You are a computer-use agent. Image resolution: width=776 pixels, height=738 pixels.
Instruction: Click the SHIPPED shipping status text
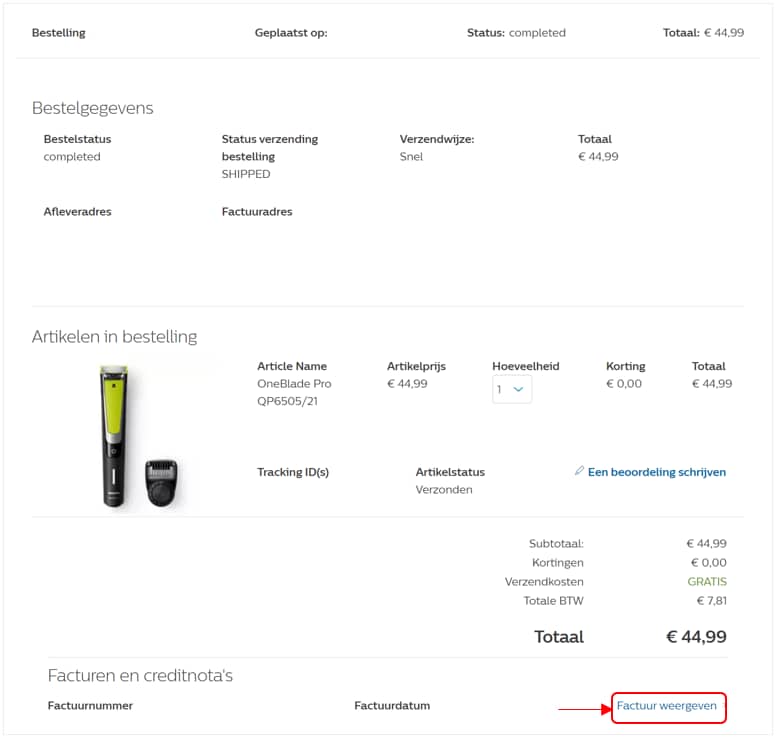click(246, 174)
